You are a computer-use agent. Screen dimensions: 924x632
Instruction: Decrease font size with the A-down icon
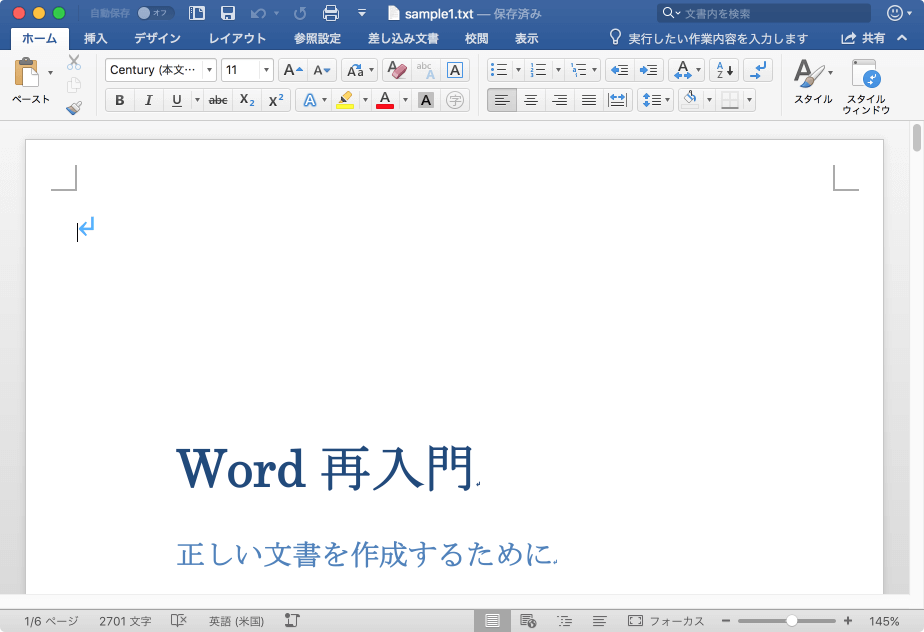tap(322, 70)
